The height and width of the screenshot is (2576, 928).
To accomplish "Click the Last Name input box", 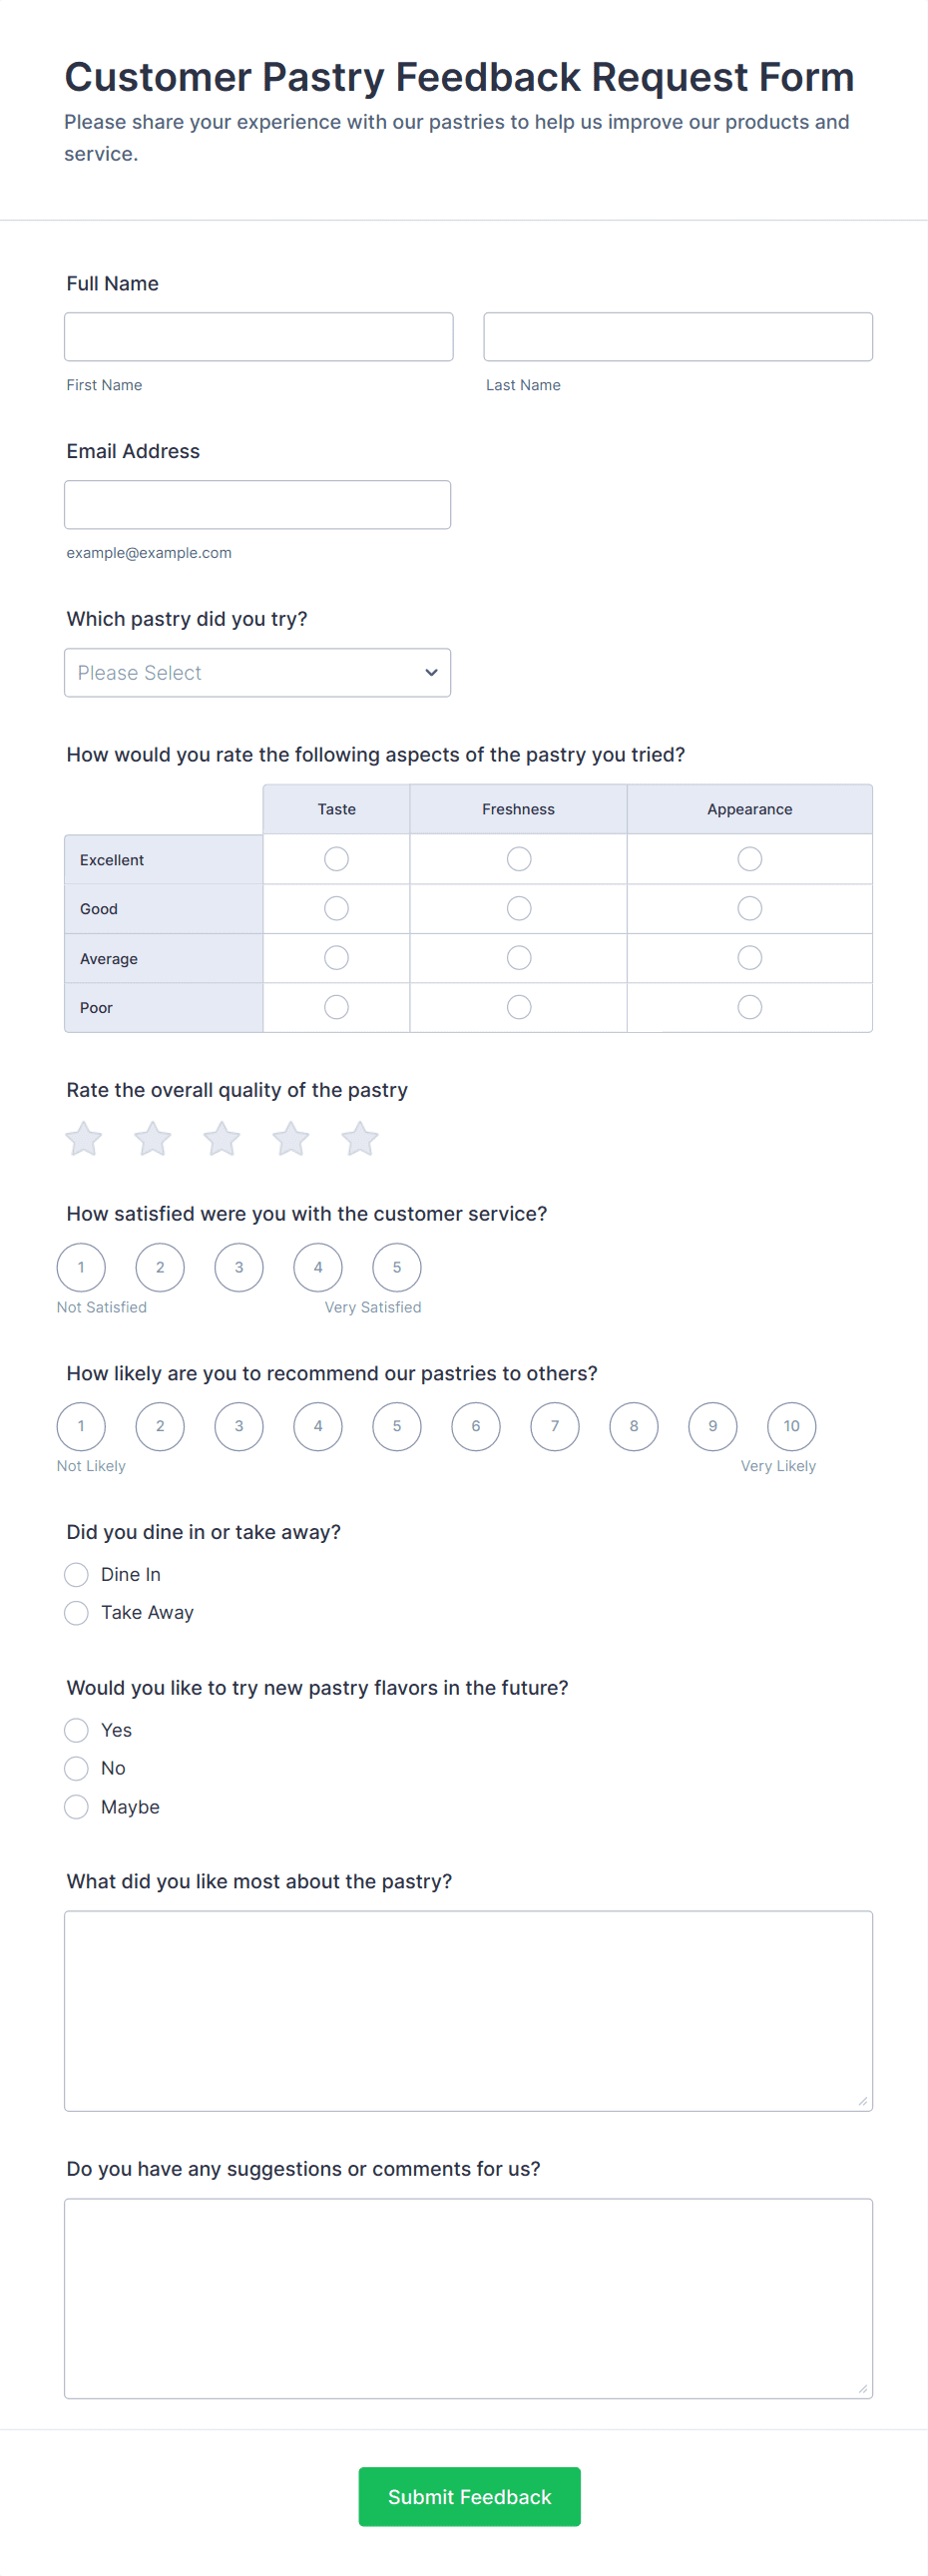I will pyautogui.click(x=678, y=337).
